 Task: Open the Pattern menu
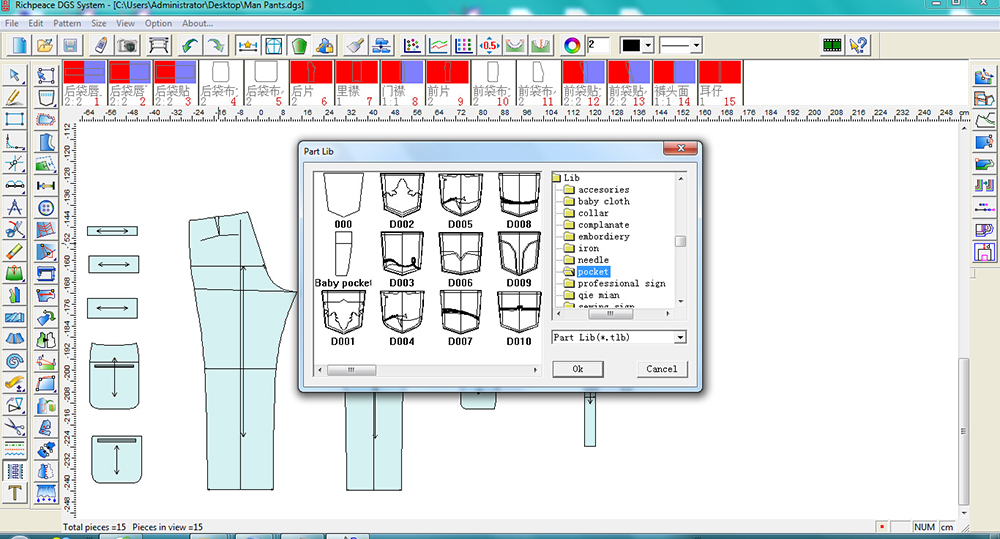click(67, 23)
